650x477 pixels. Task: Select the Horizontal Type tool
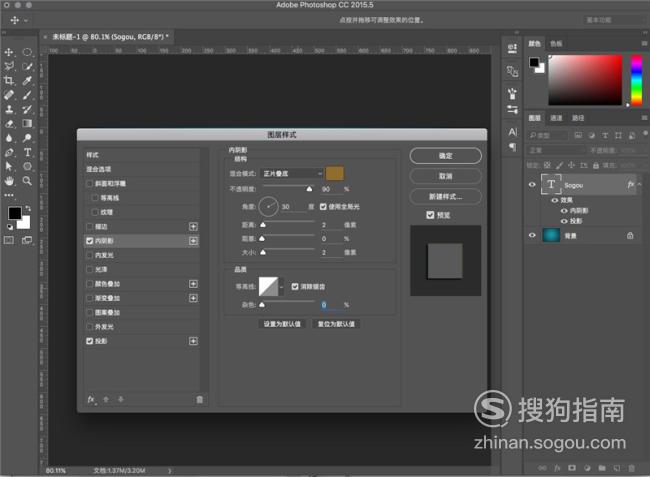(x=27, y=152)
